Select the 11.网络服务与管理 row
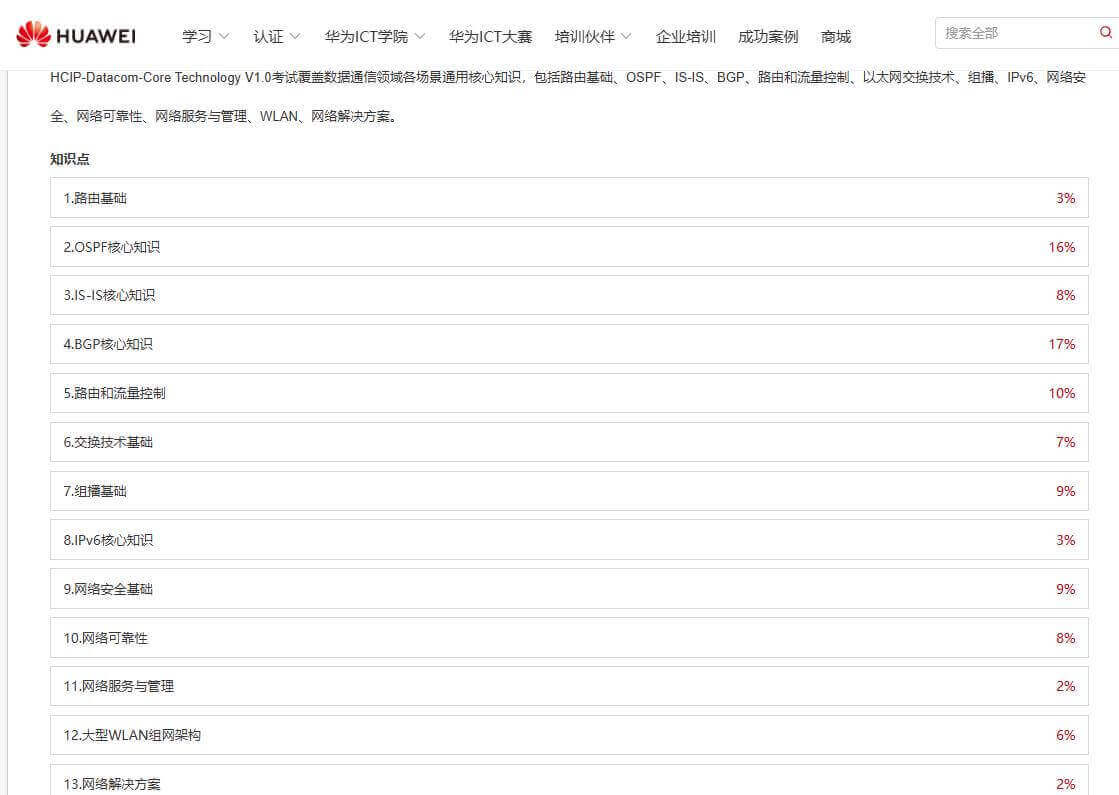 [x=569, y=687]
